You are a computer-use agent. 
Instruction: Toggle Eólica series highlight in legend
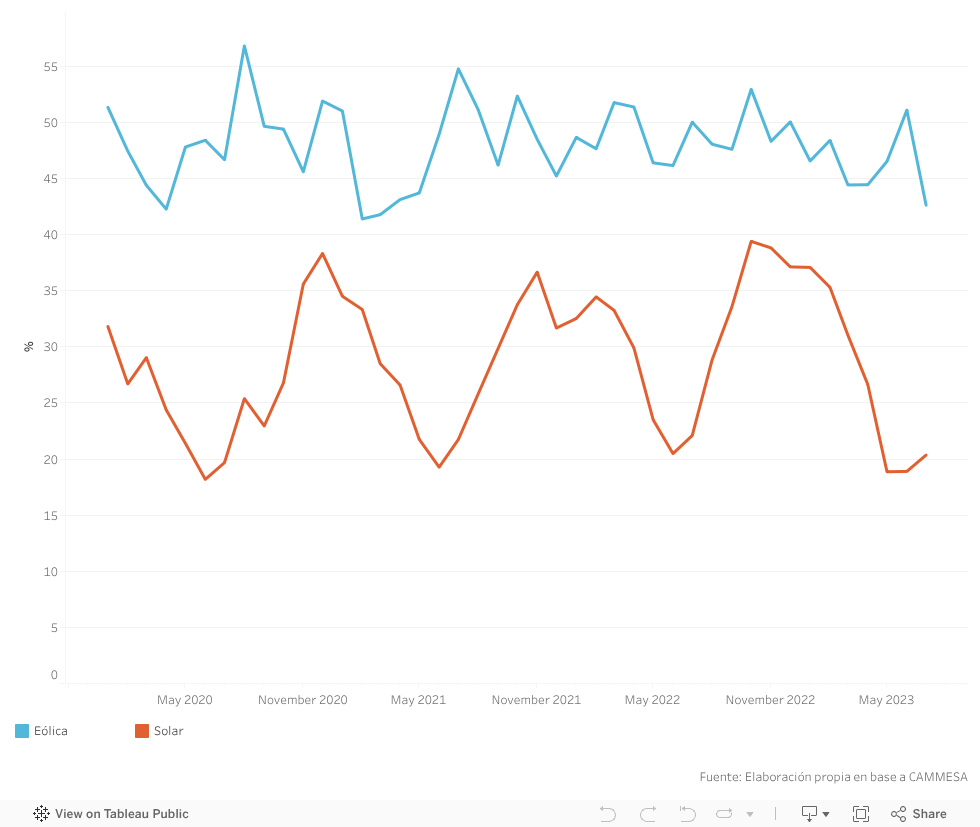[51, 731]
